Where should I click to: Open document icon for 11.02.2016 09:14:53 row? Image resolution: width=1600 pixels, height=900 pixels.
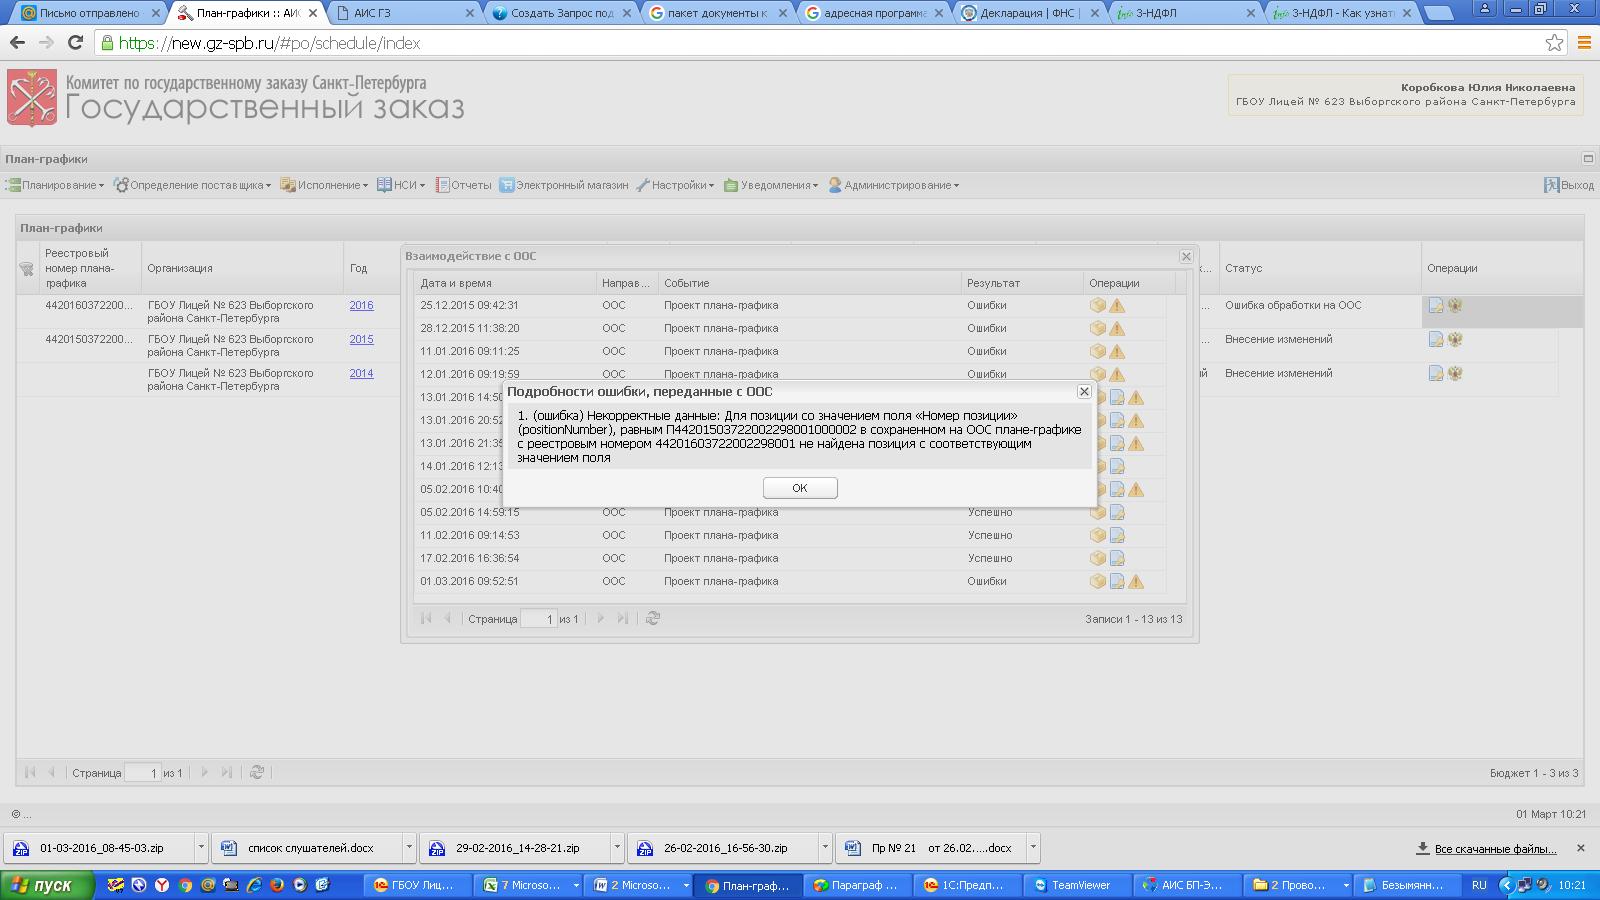pyautogui.click(x=1117, y=535)
